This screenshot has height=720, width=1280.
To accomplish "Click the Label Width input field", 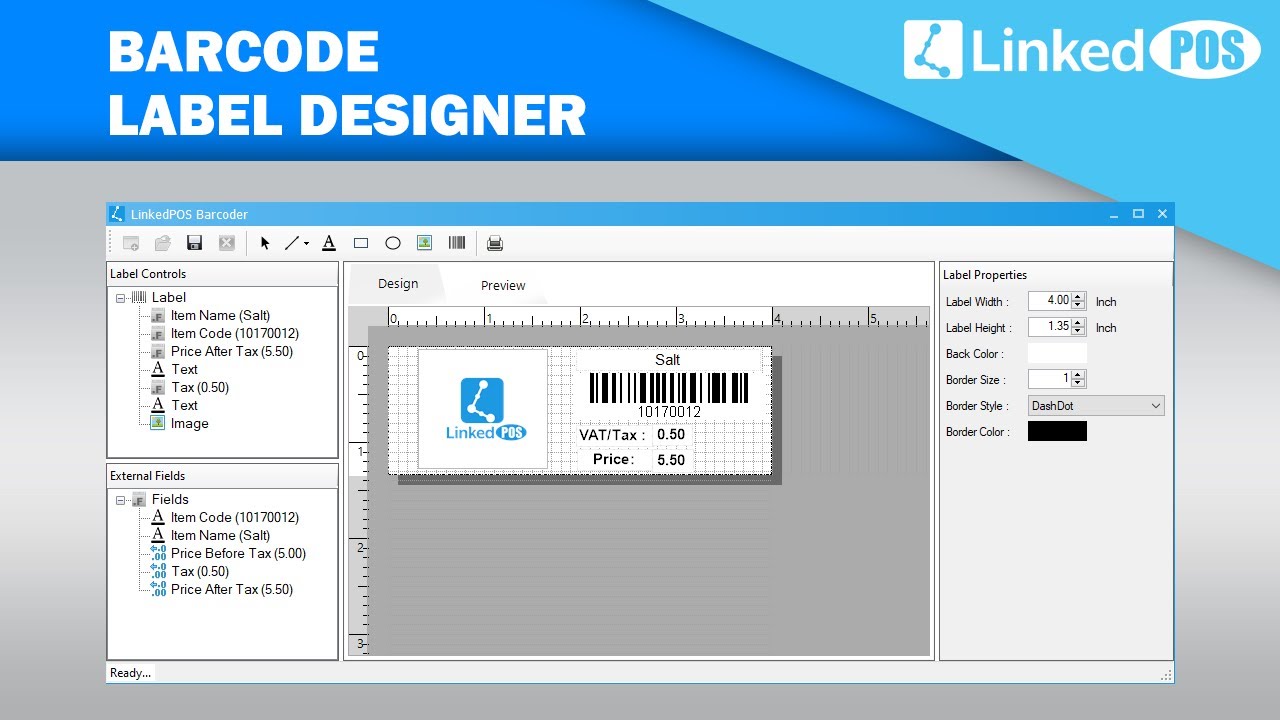I will 1049,301.
